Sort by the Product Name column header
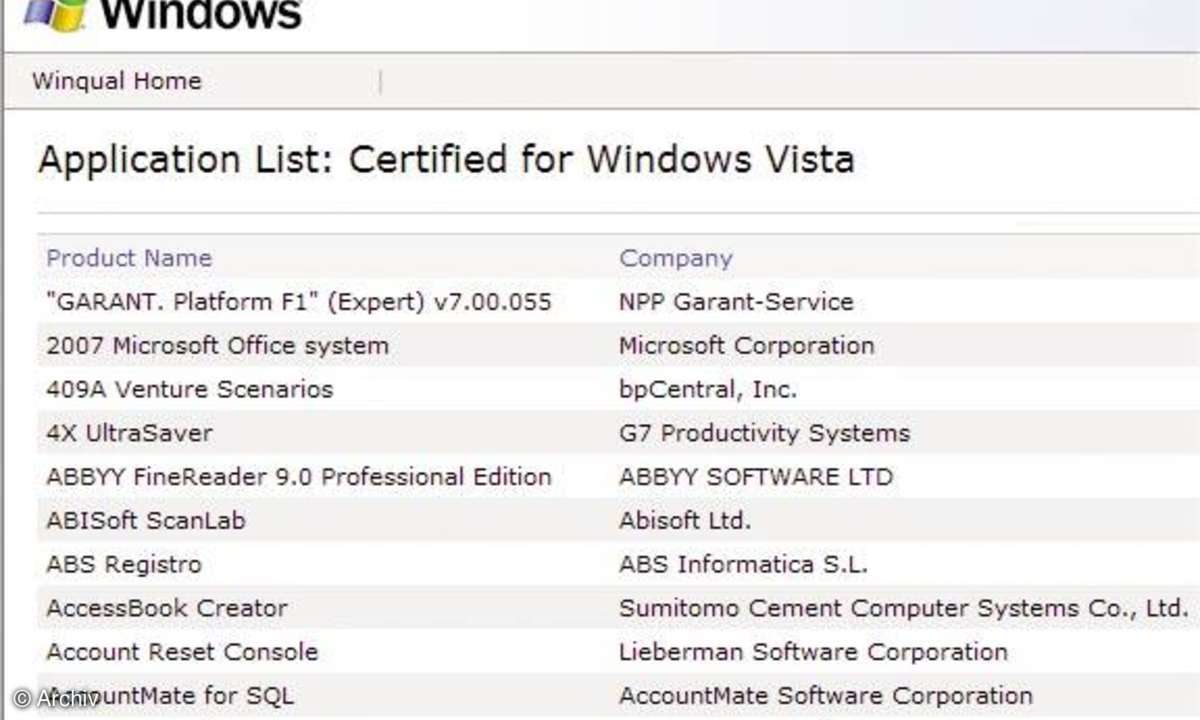Image resolution: width=1200 pixels, height=720 pixels. pos(129,258)
